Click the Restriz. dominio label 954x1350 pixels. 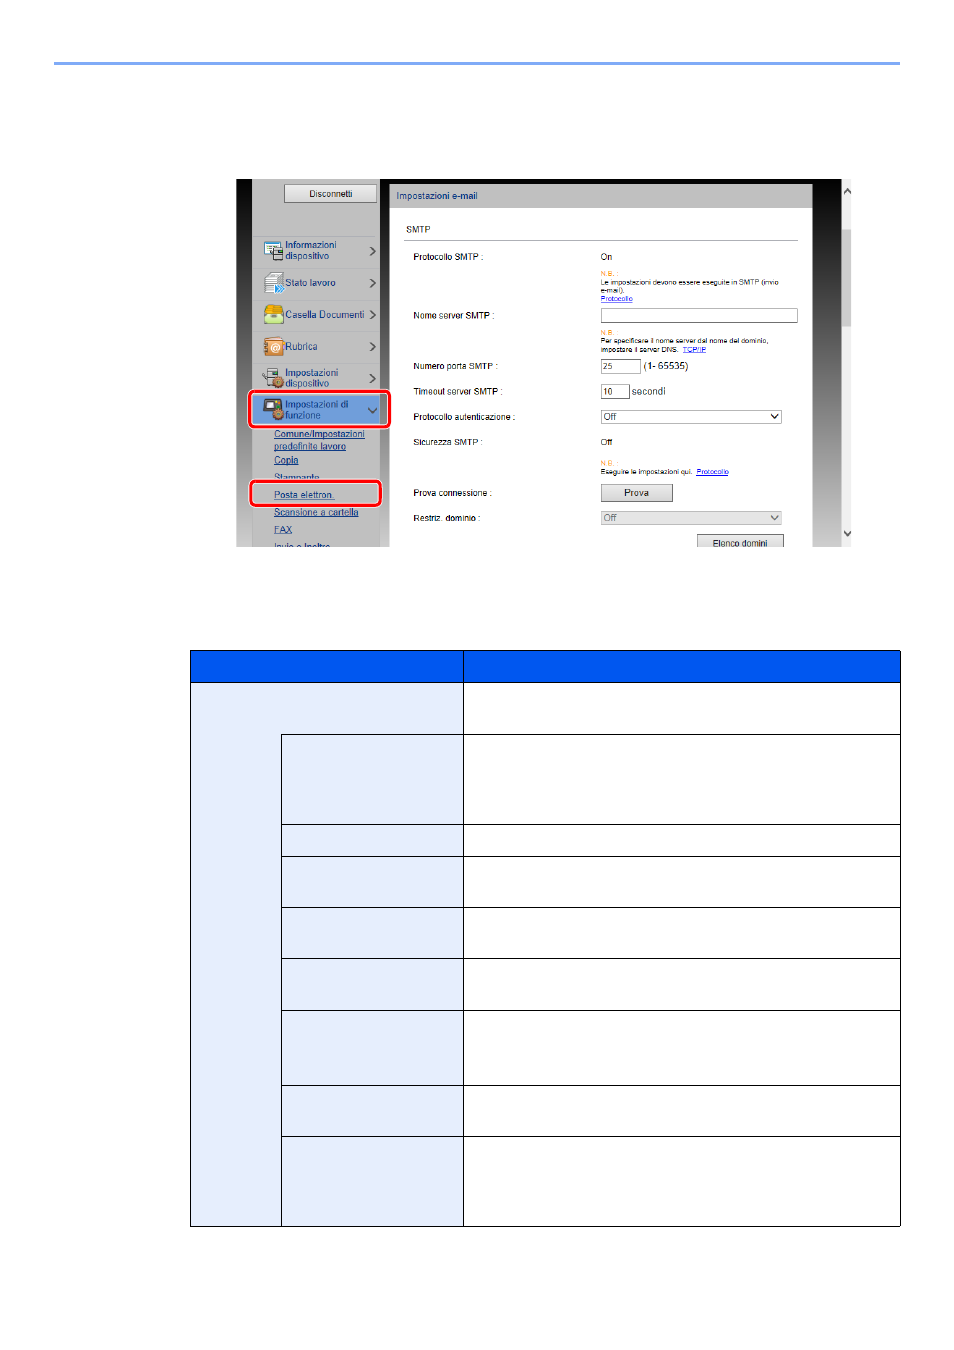coord(446,518)
